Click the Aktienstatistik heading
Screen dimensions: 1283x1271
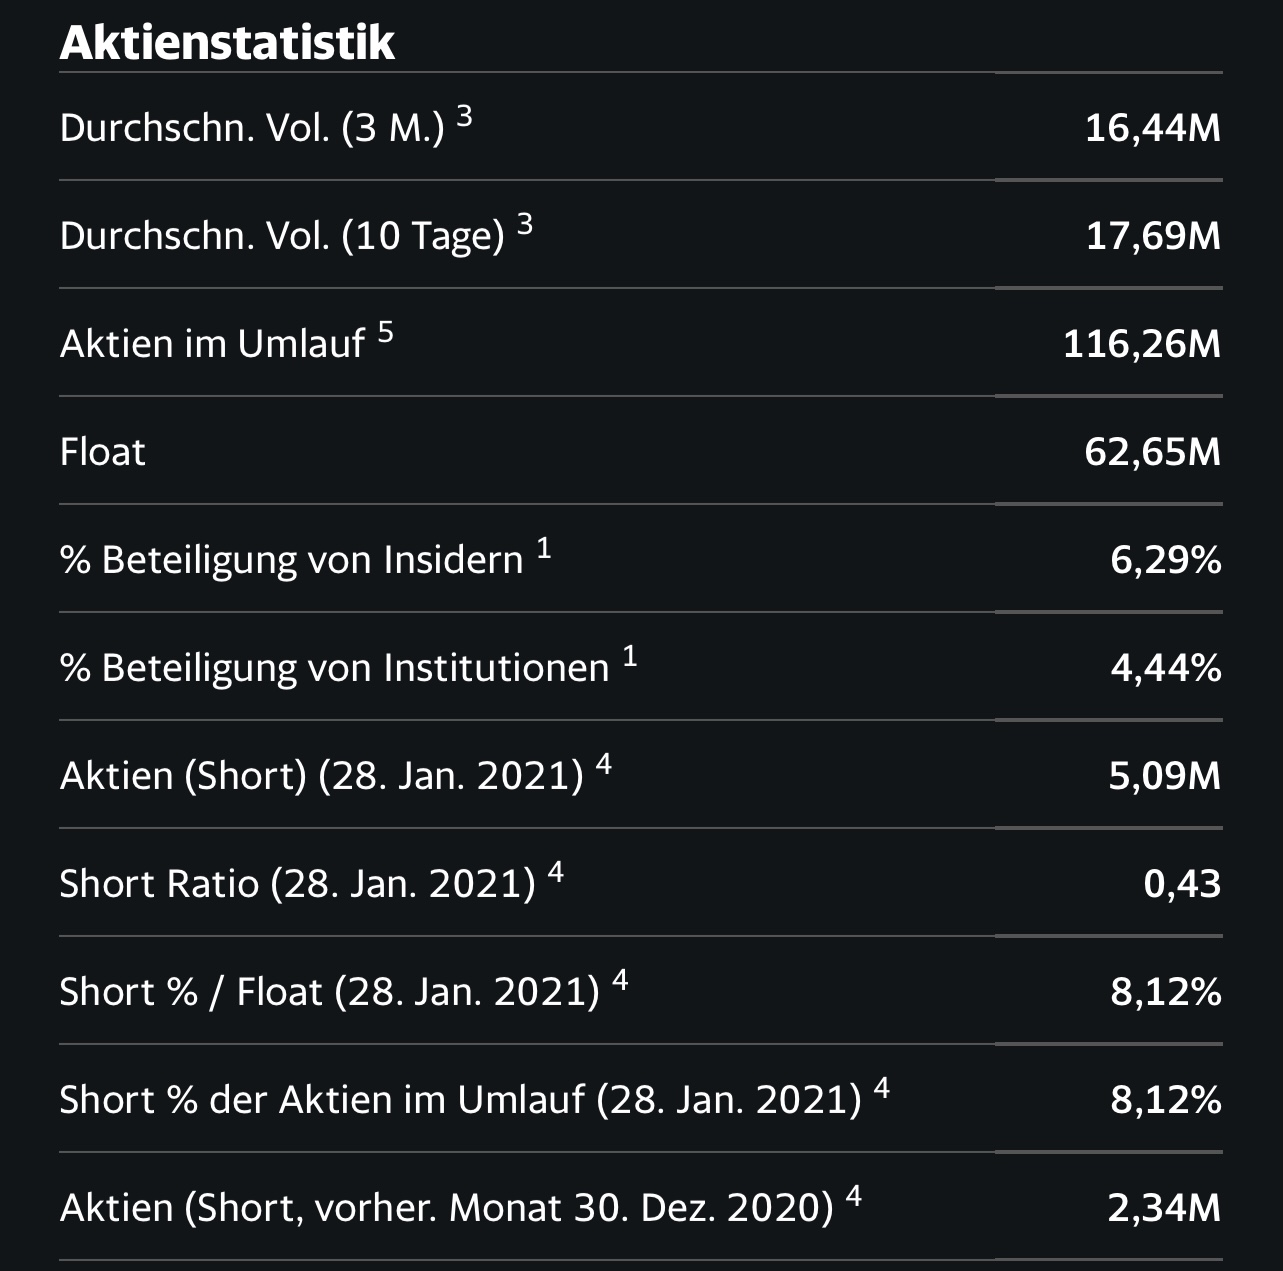(x=227, y=43)
